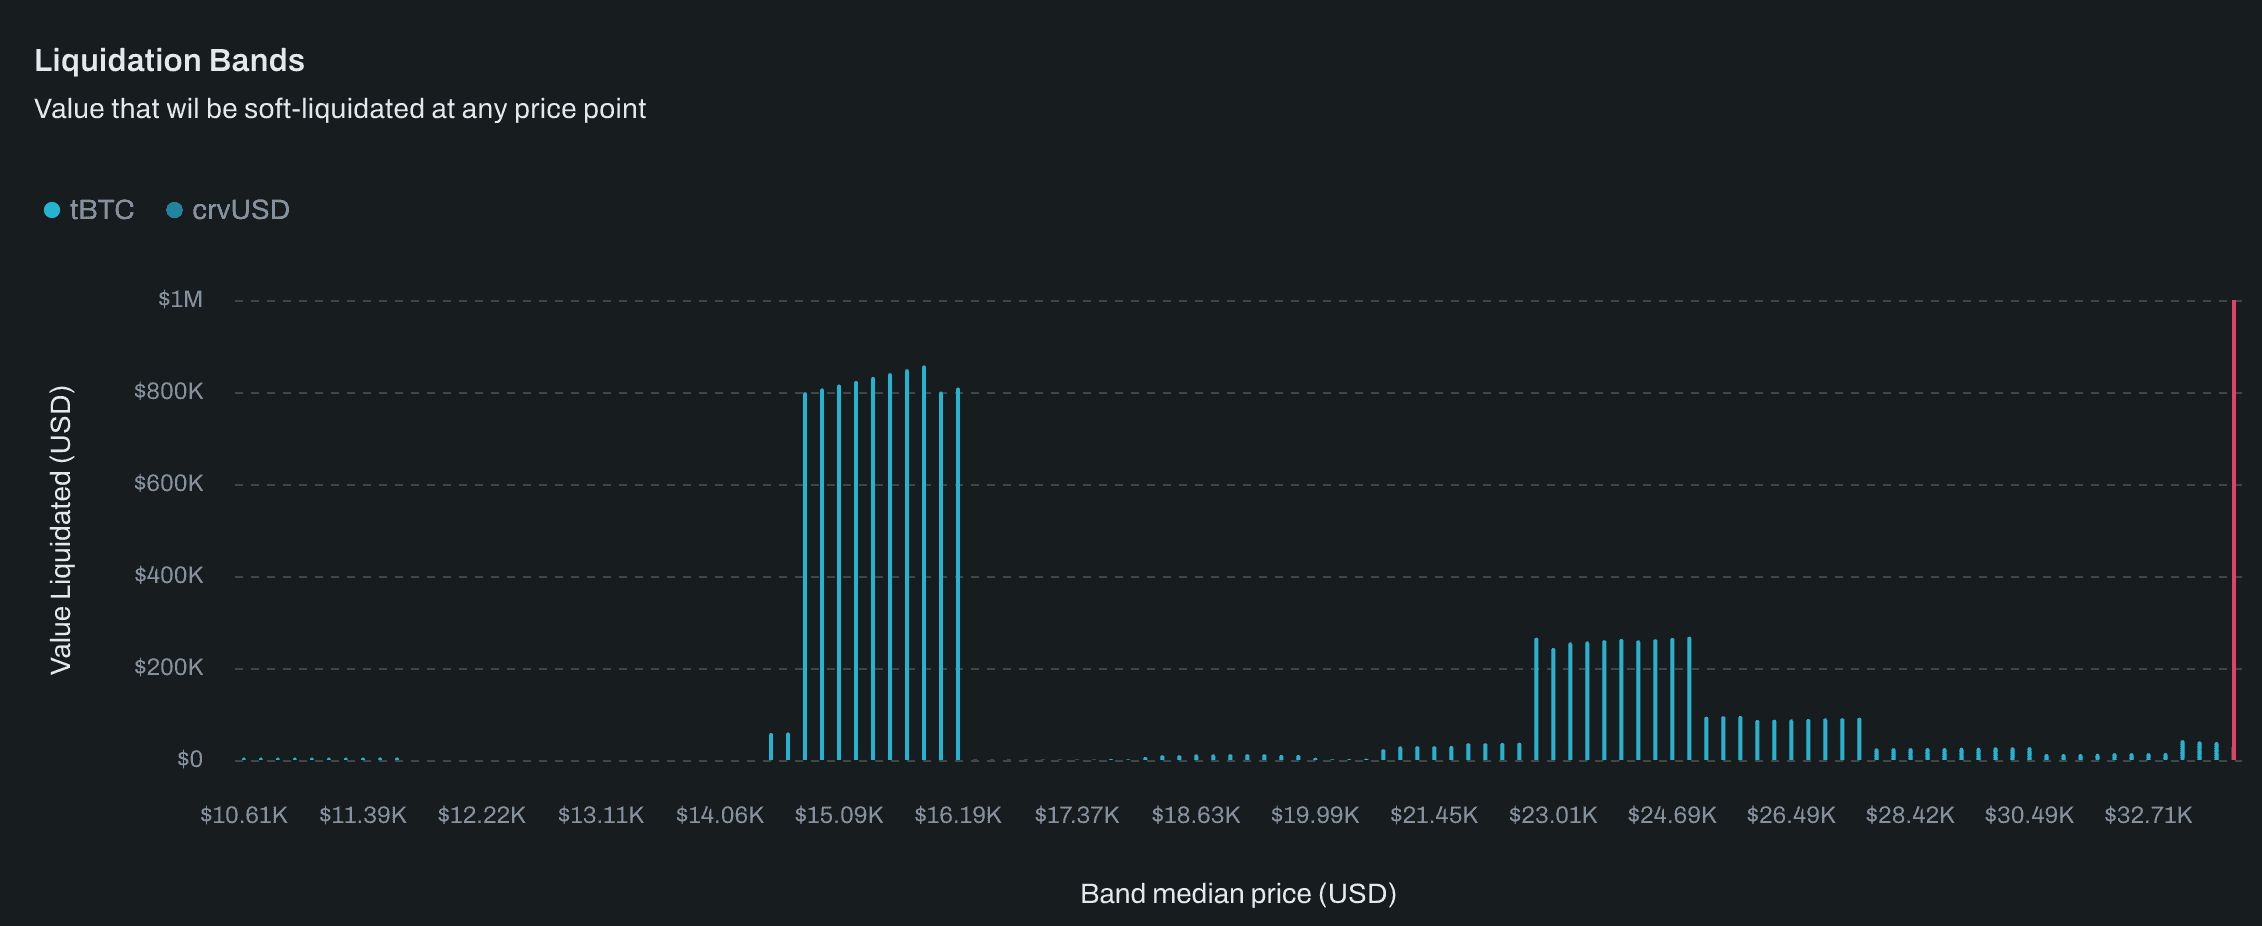Image resolution: width=2262 pixels, height=926 pixels.
Task: Click the crvUSD legend color dot
Action: pos(174,210)
